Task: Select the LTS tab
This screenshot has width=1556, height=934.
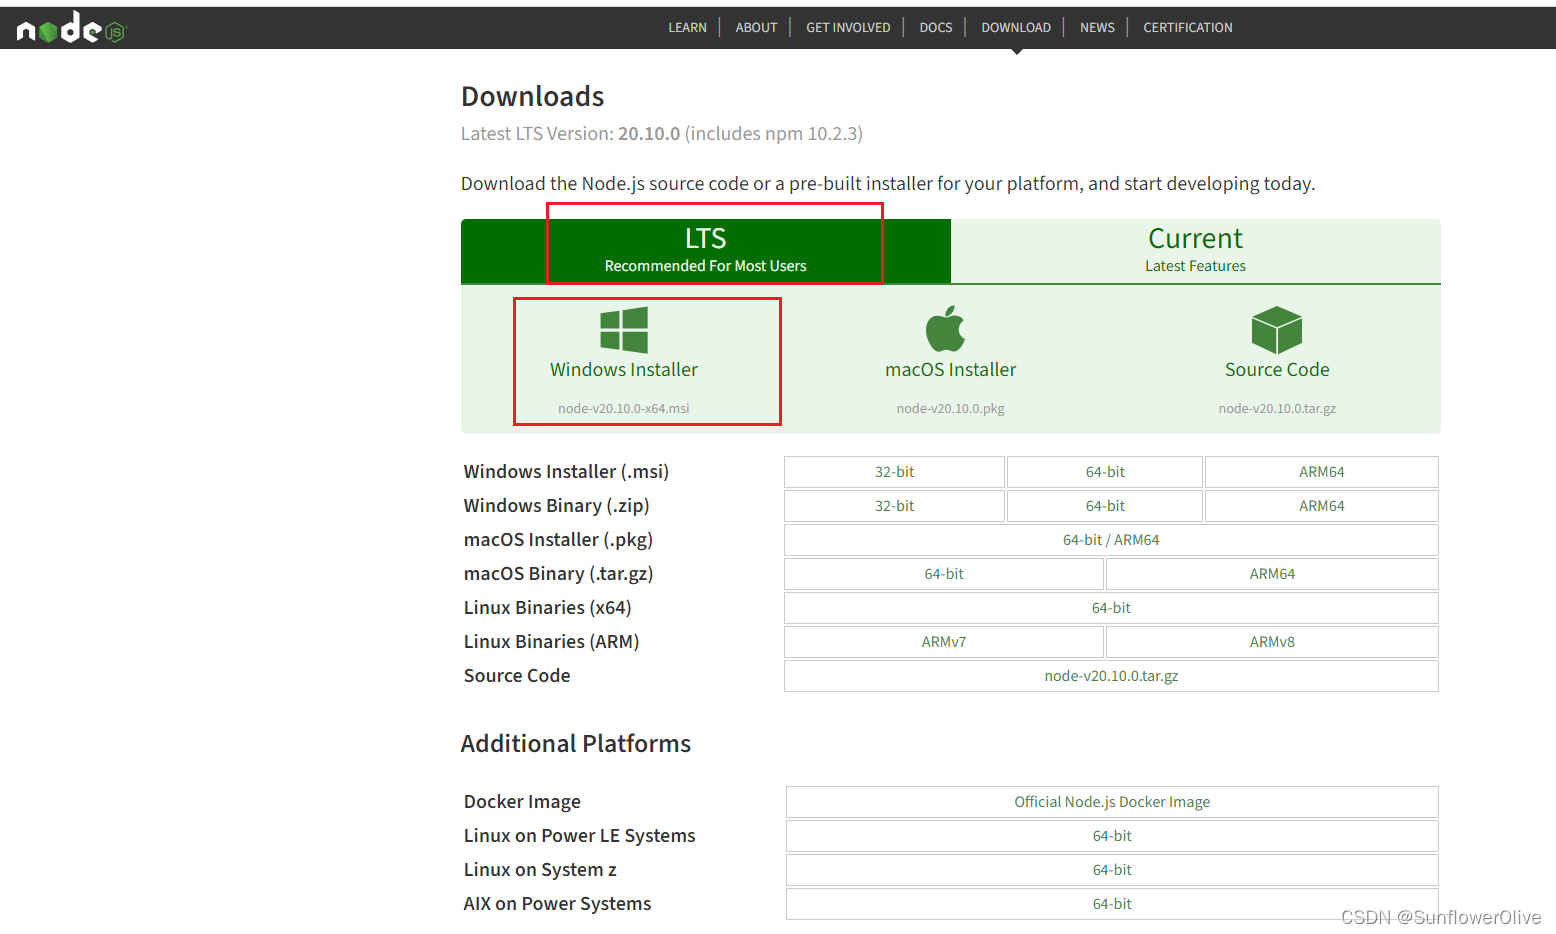Action: (706, 251)
